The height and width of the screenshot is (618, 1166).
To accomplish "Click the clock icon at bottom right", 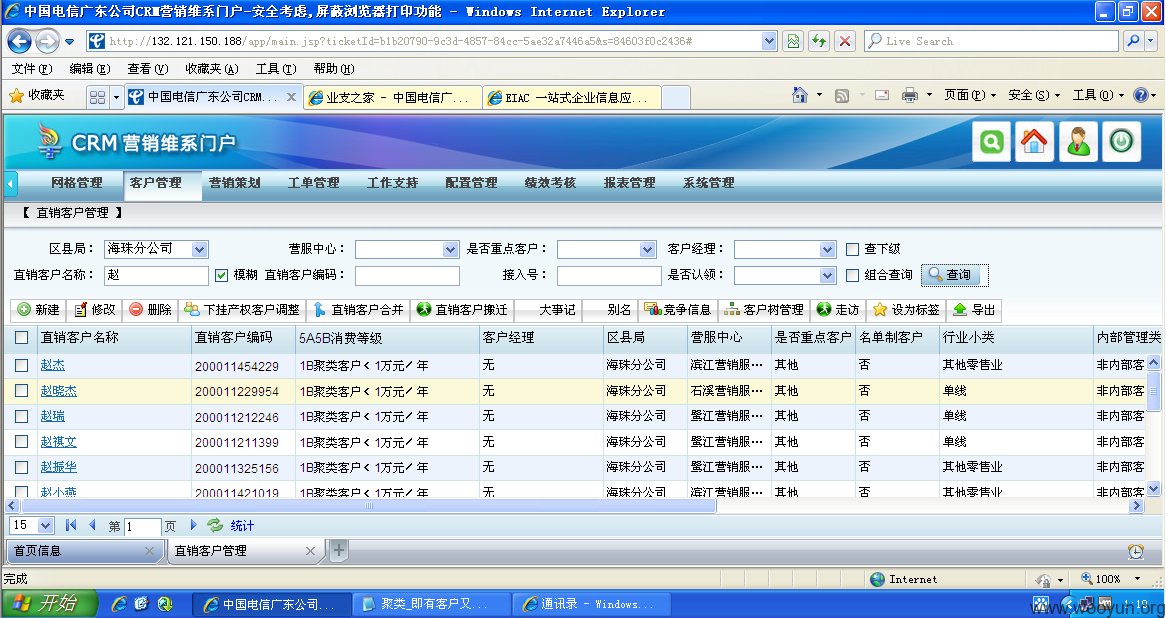I will click(1136, 551).
